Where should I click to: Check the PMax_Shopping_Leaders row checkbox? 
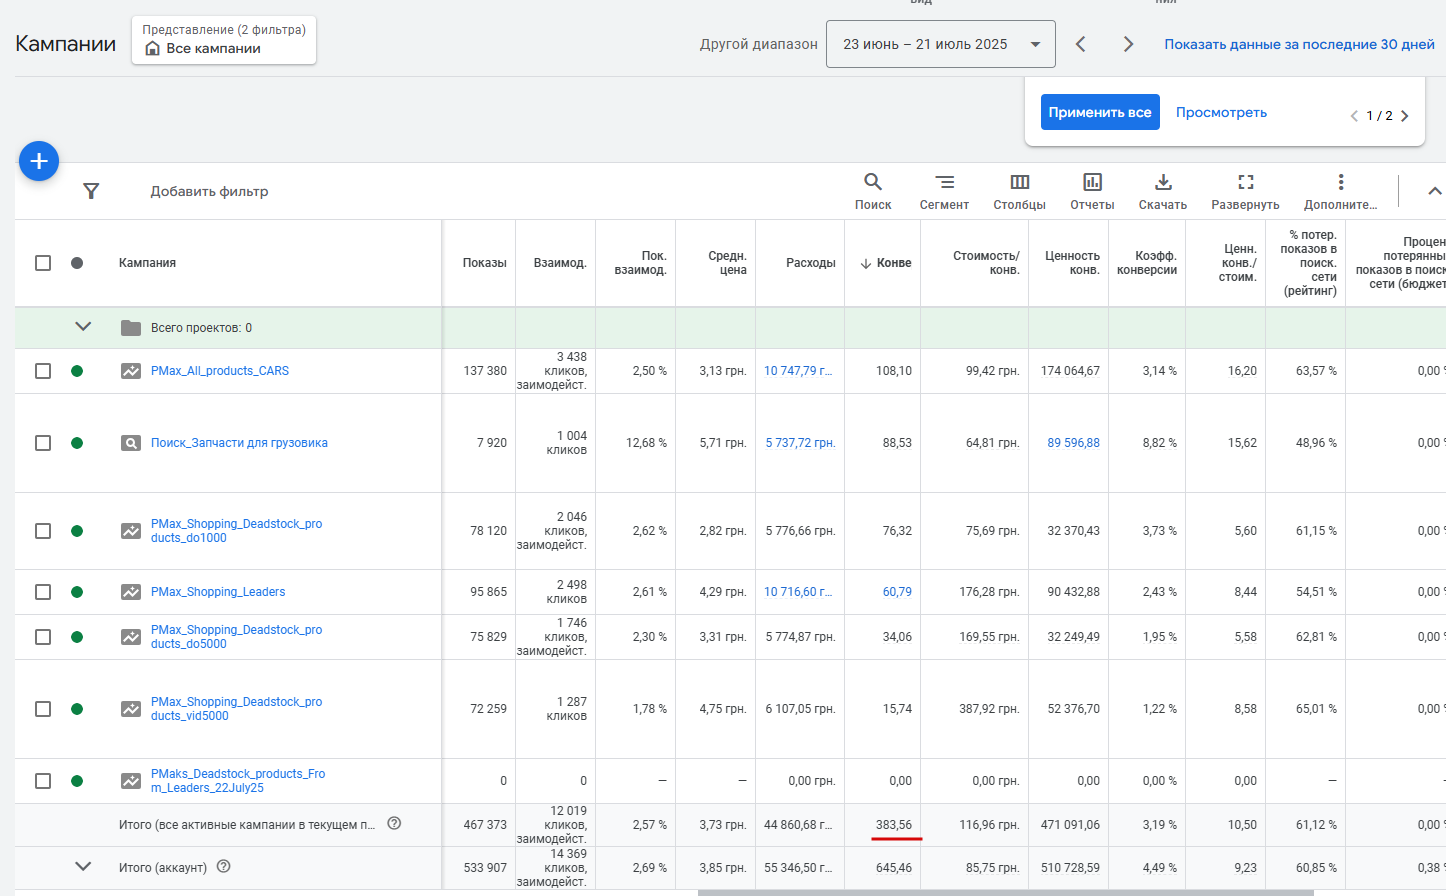(43, 592)
